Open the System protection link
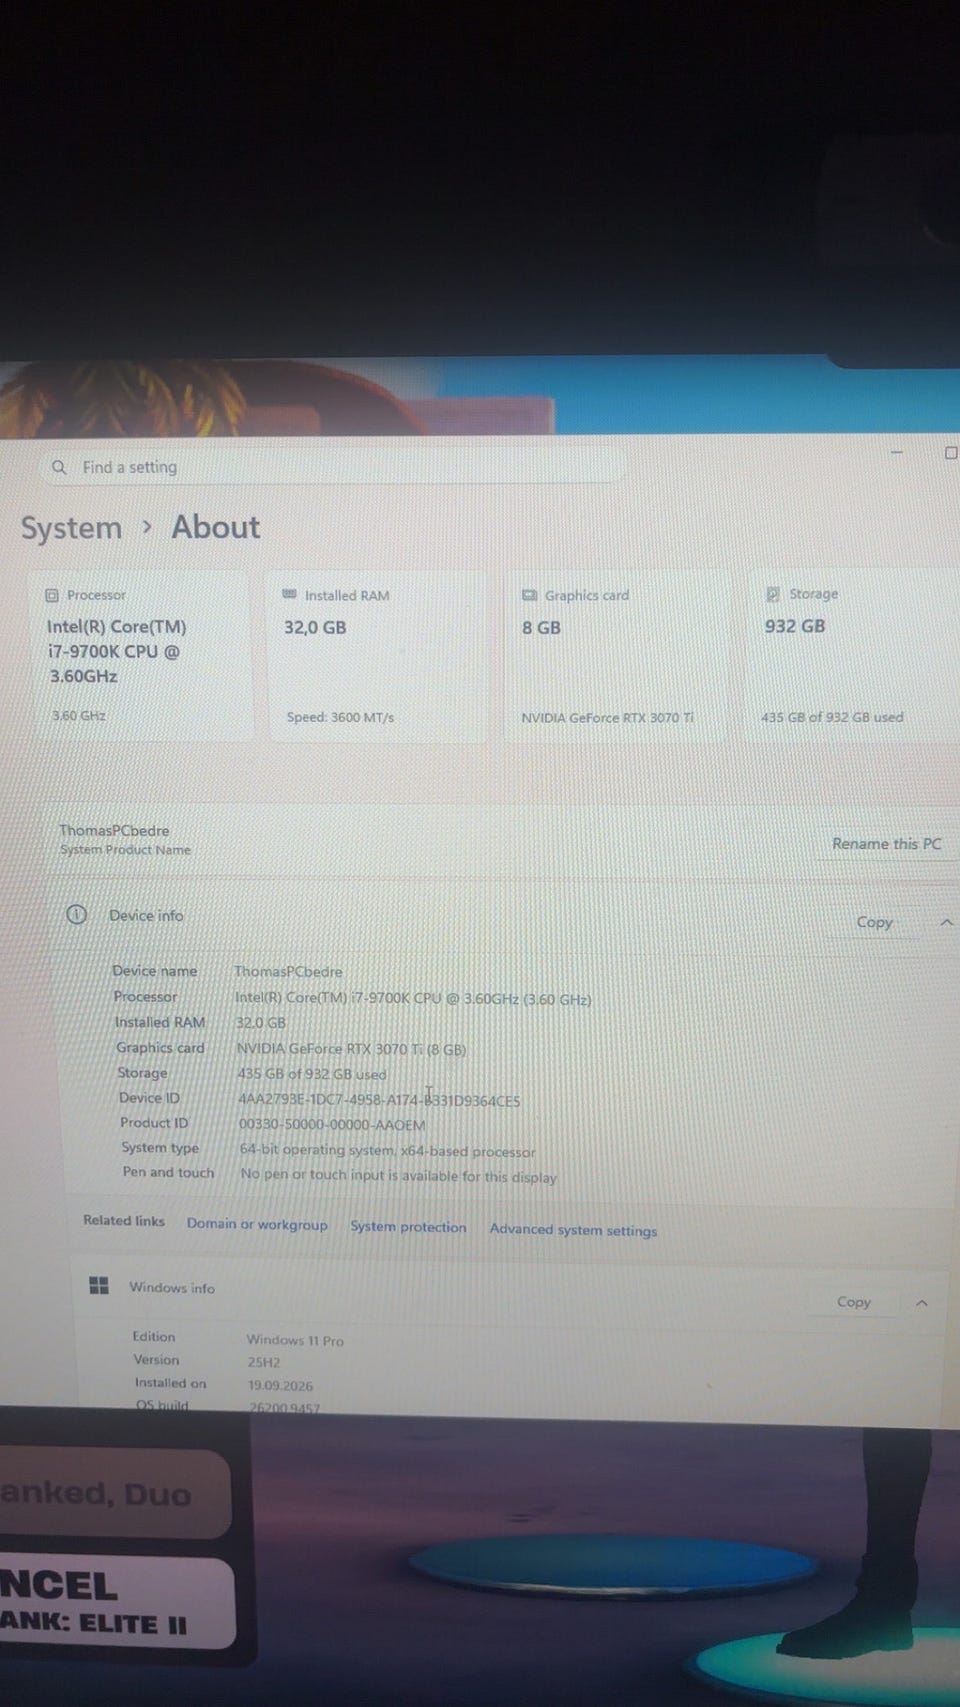 point(408,1227)
